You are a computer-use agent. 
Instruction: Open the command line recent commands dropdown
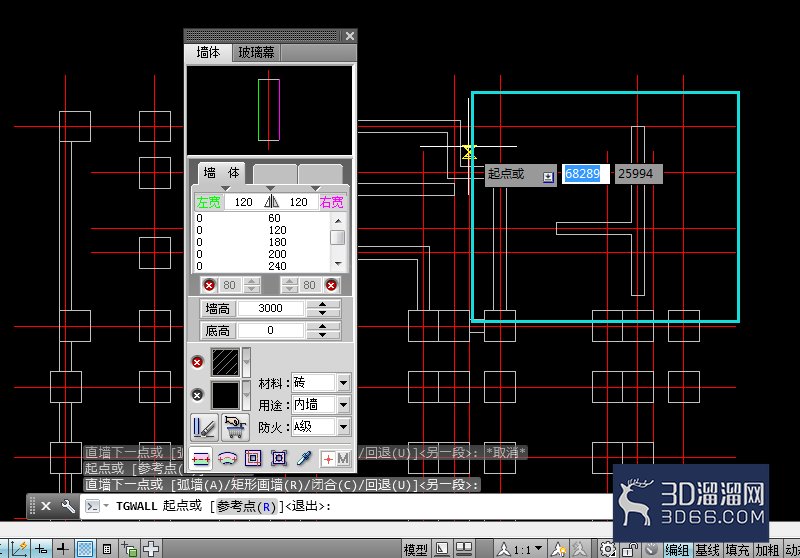pos(107,506)
